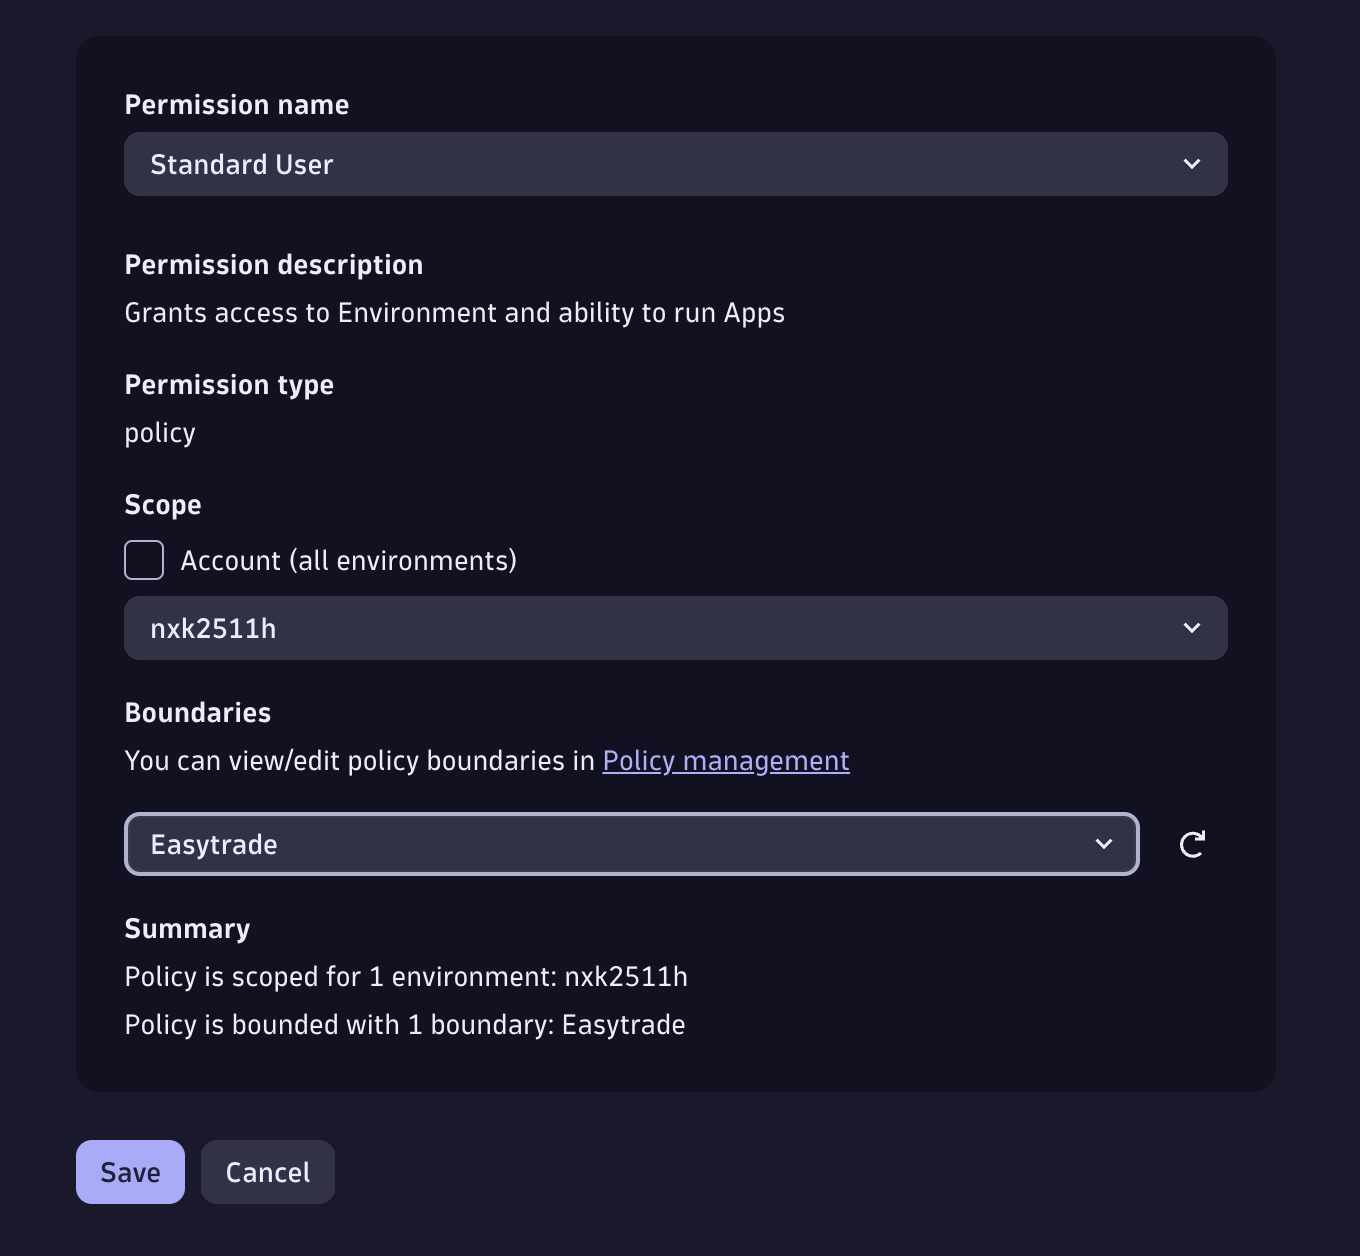Click the permission description text about Apps
Viewport: 1360px width, 1256px height.
pyautogui.click(x=454, y=313)
